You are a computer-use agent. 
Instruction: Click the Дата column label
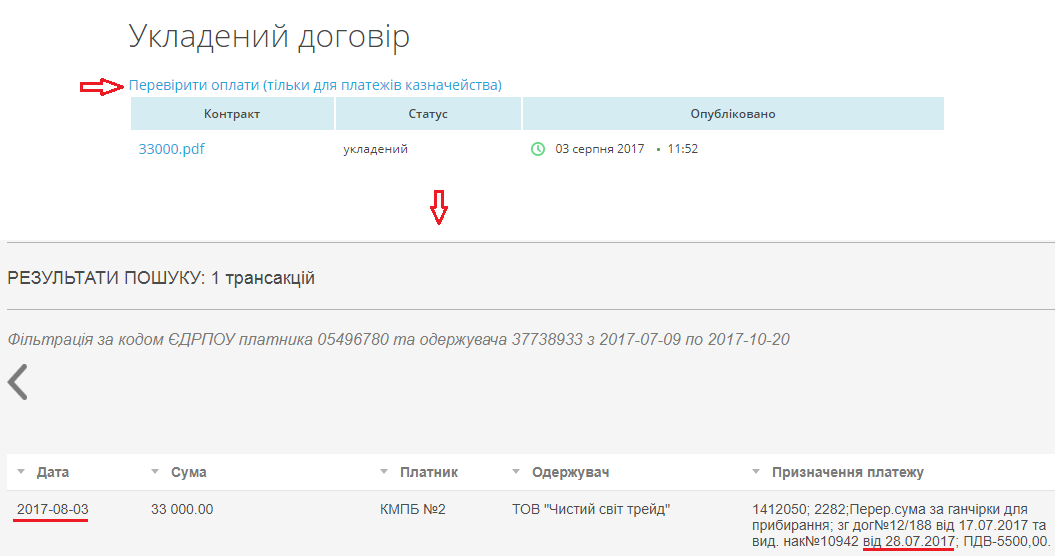[x=53, y=472]
